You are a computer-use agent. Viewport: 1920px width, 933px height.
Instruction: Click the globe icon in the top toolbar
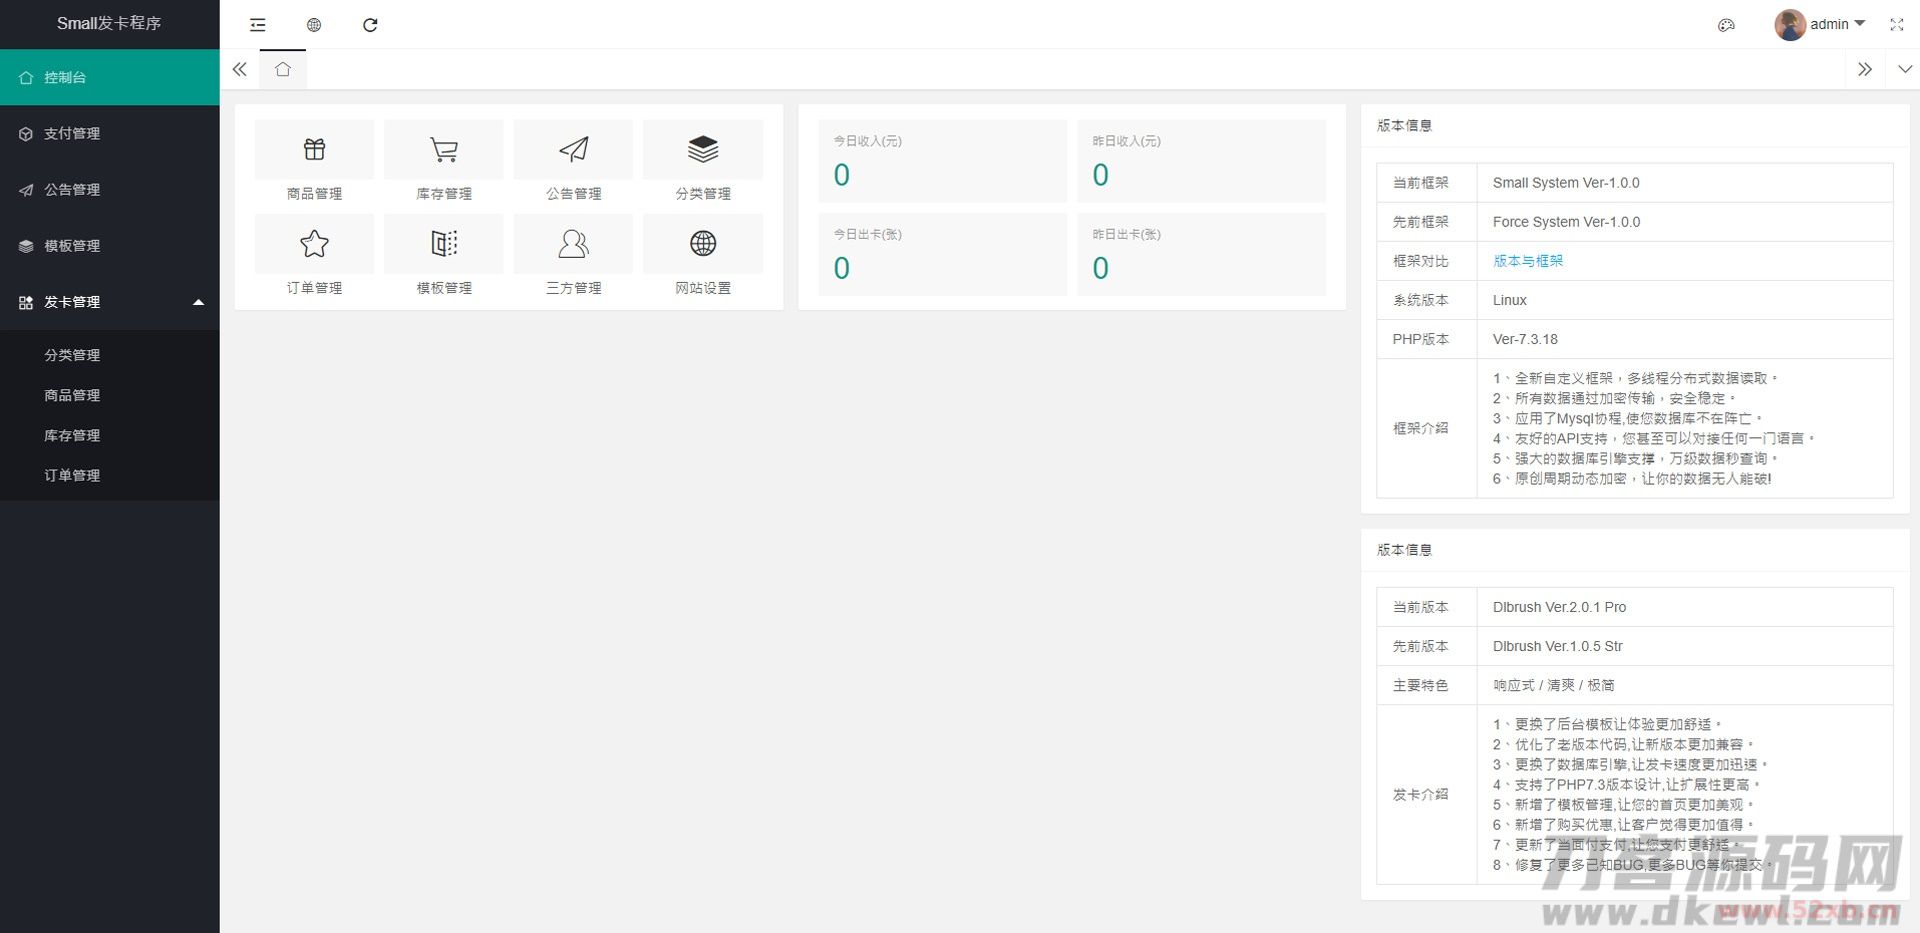[x=314, y=24]
